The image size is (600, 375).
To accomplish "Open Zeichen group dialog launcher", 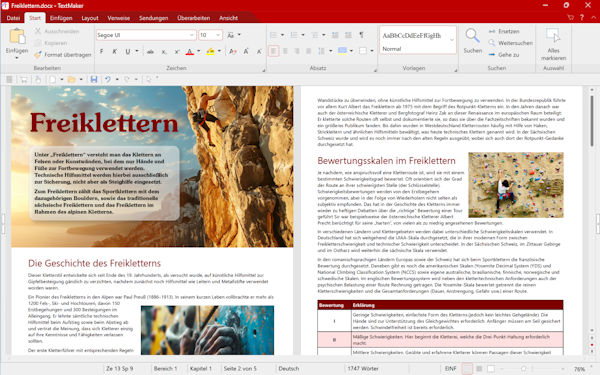I will click(263, 70).
